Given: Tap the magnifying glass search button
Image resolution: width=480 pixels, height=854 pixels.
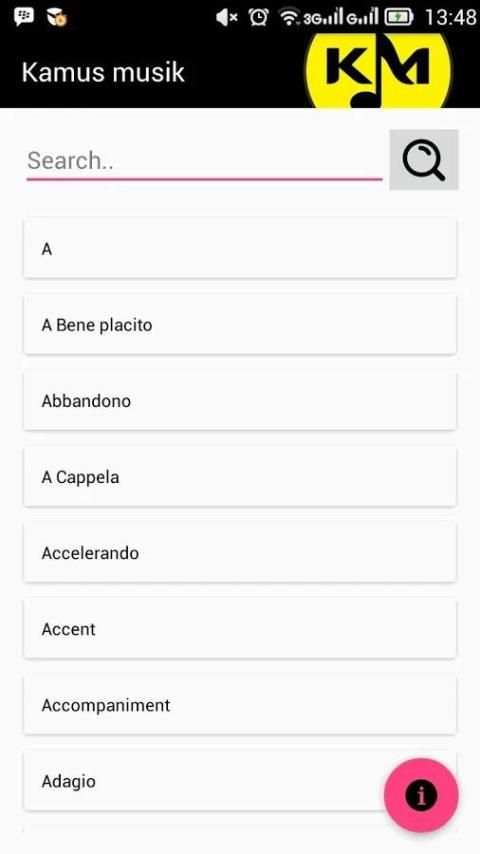Looking at the screenshot, I should click(x=424, y=160).
